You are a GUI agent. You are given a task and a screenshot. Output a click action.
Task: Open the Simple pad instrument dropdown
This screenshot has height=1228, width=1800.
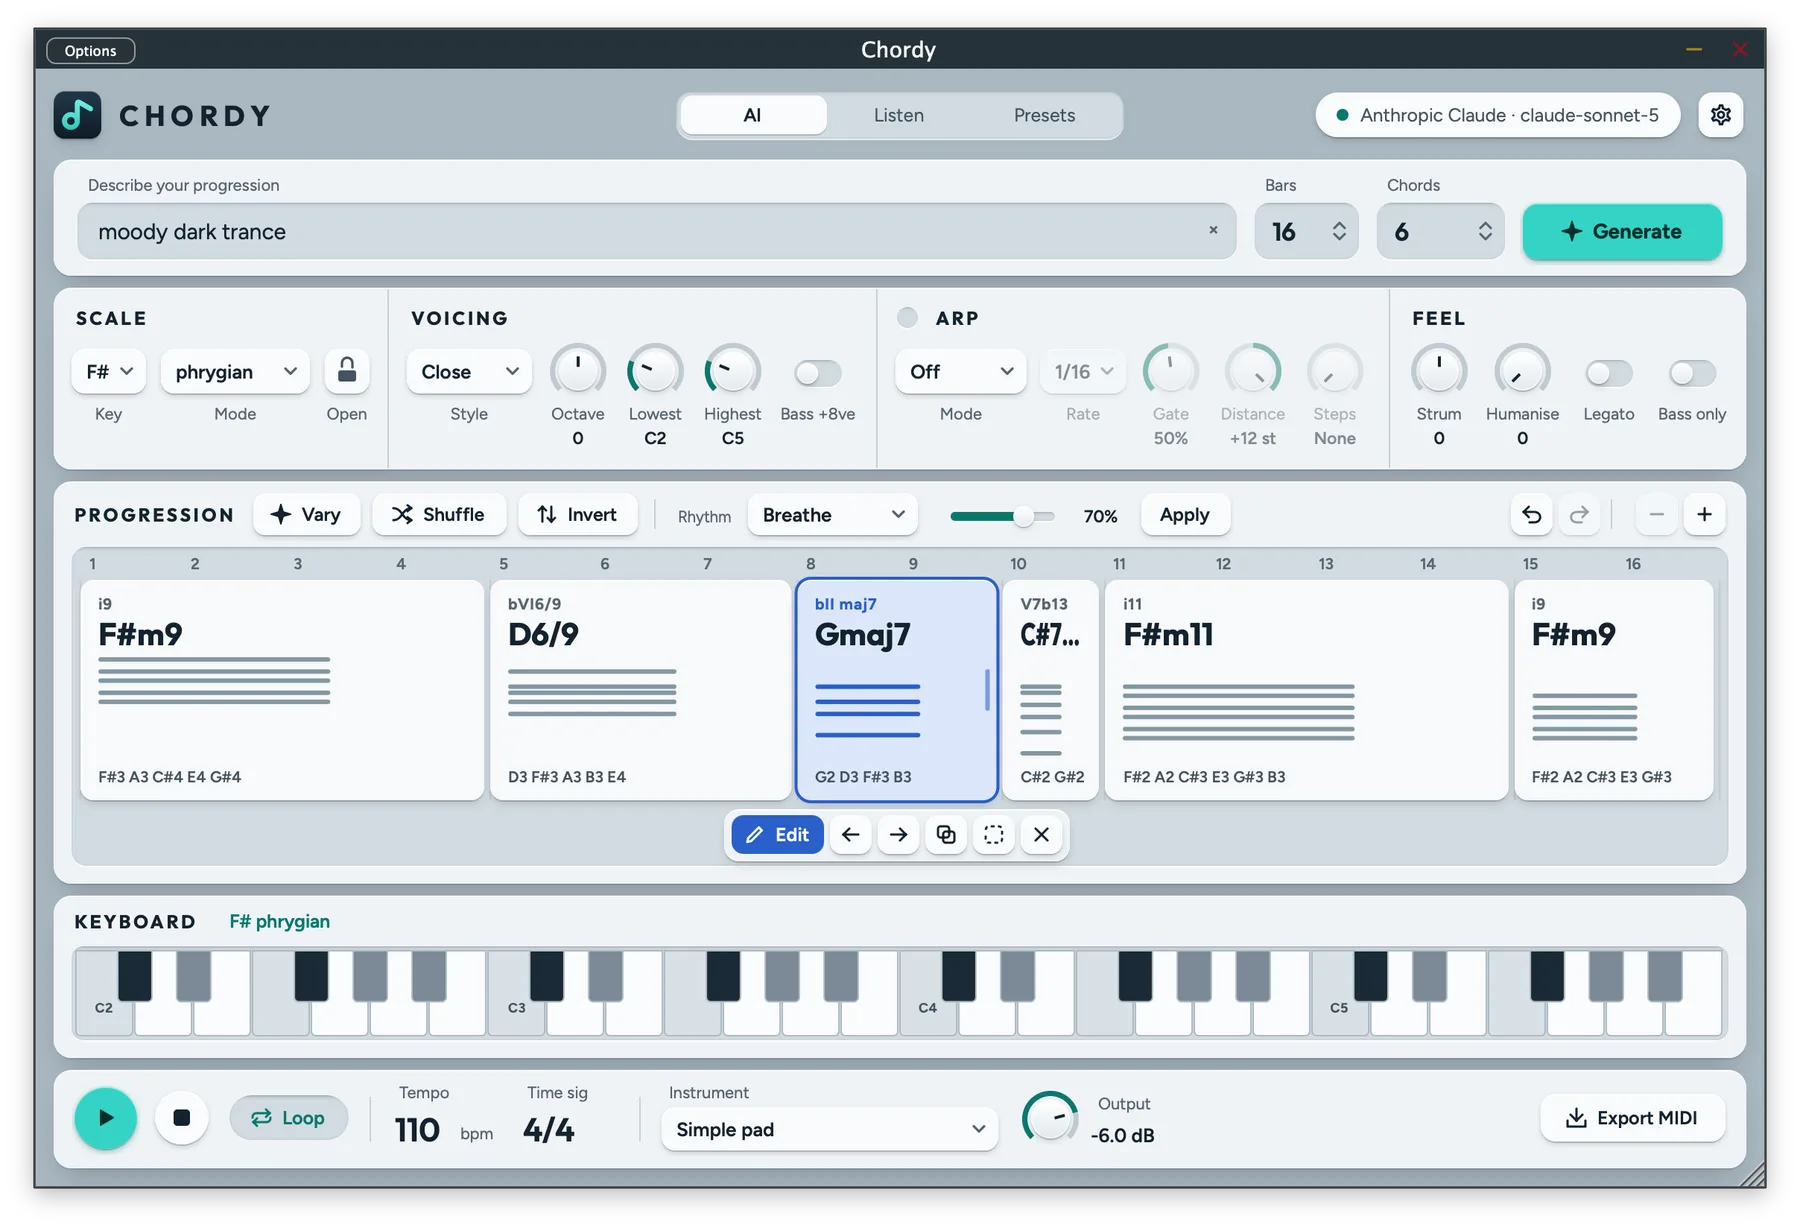[829, 1129]
